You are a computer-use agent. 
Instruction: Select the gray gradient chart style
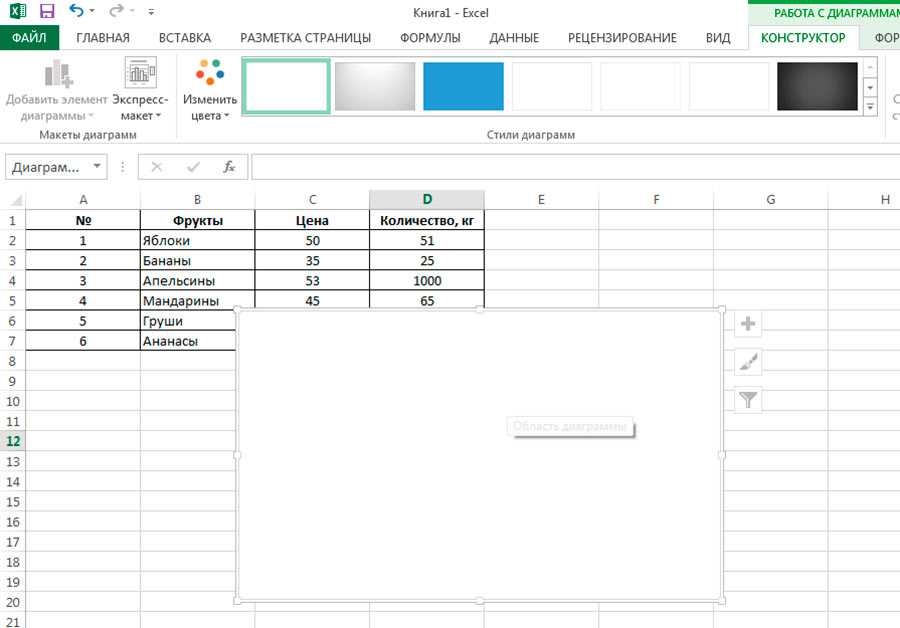375,86
